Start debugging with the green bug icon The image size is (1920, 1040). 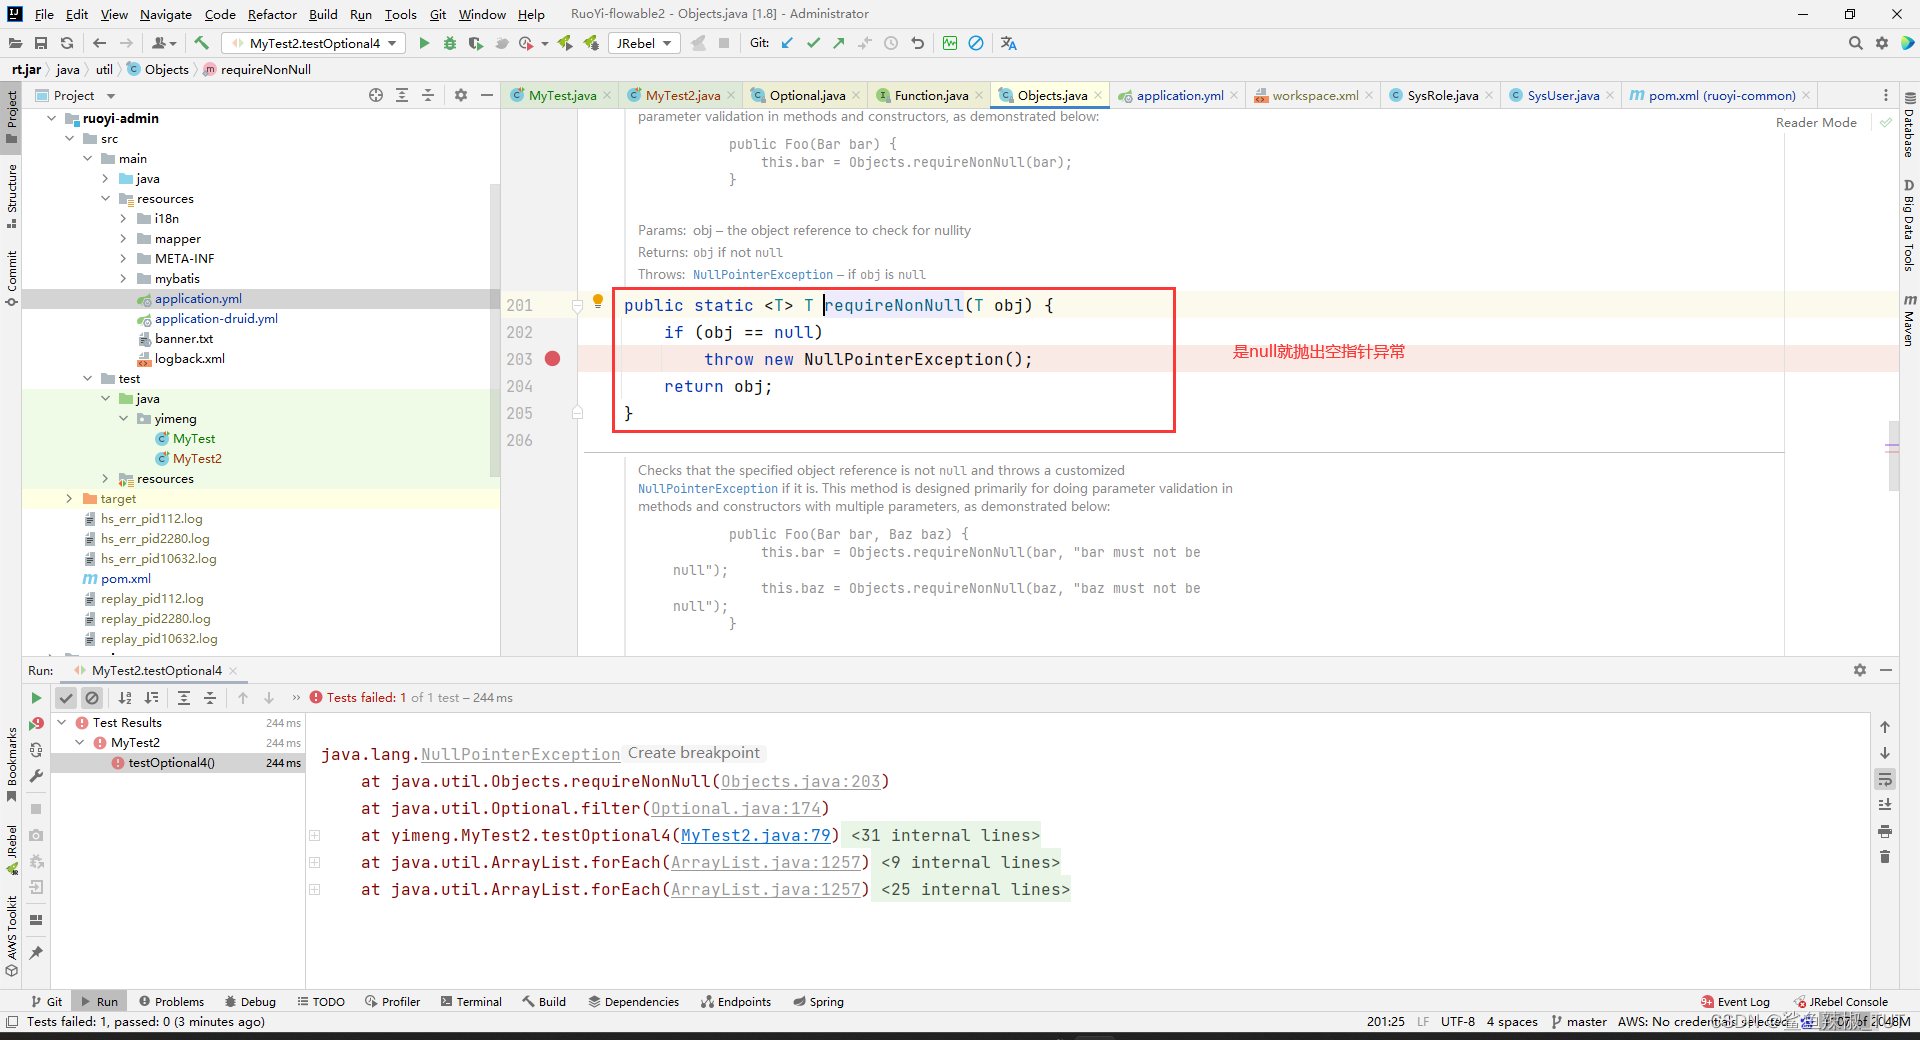[450, 43]
